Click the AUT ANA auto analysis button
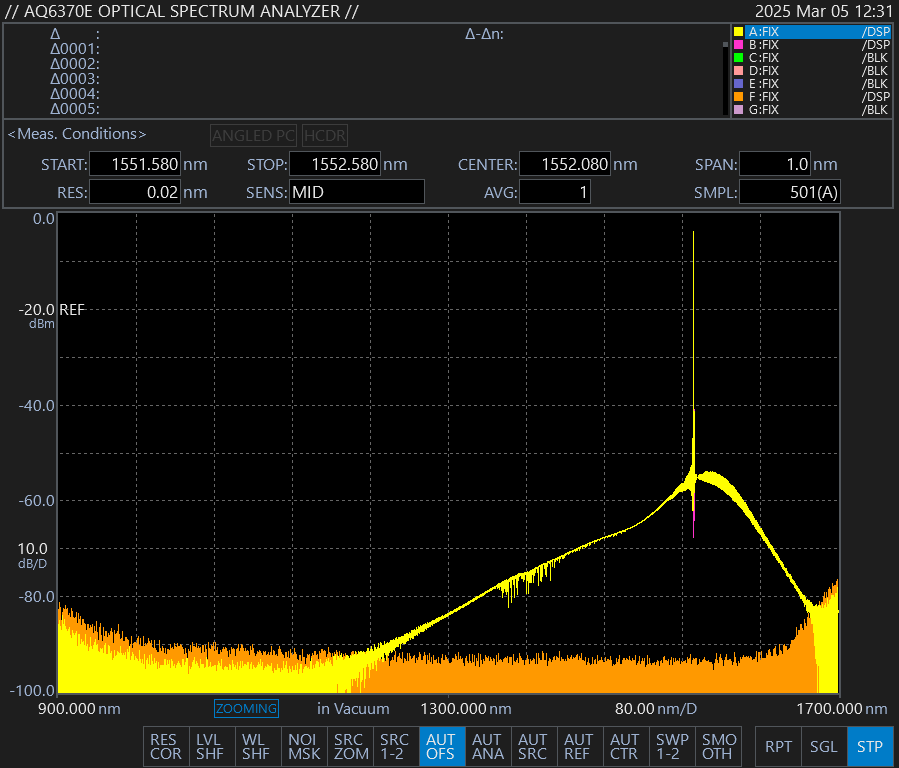Viewport: 899px width, 768px height. click(x=487, y=746)
